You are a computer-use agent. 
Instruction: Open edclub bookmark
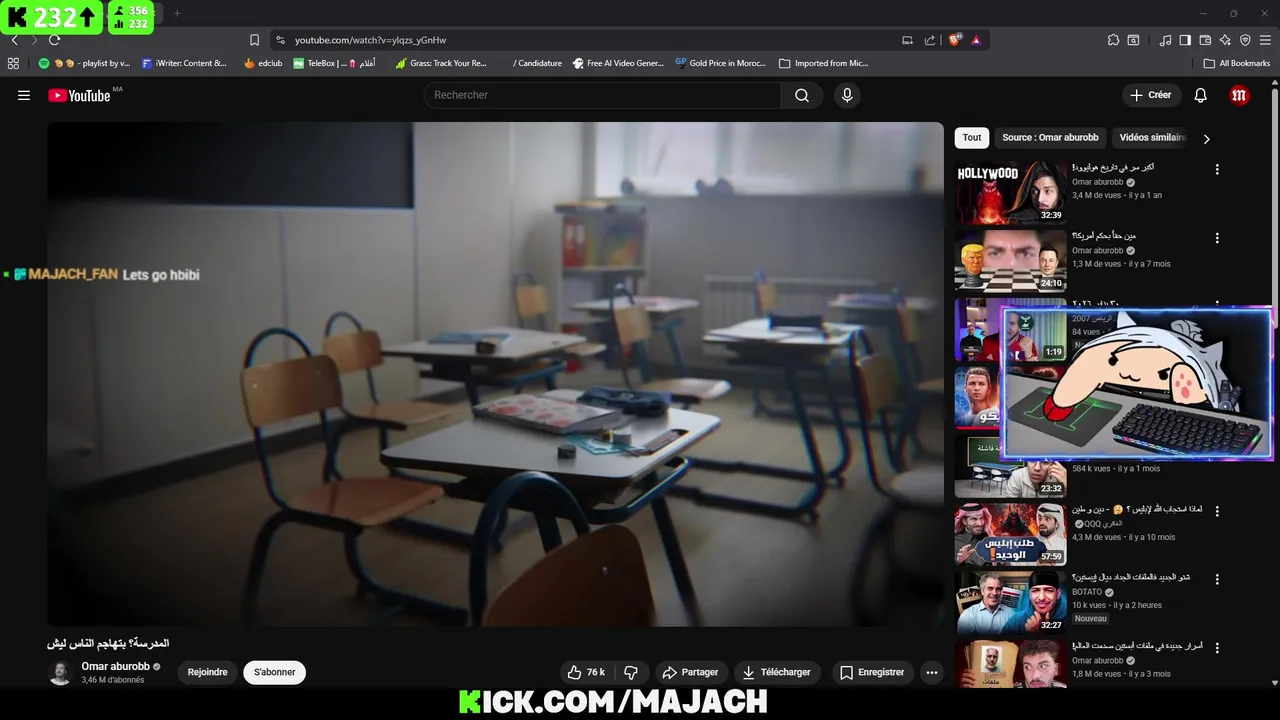[263, 63]
